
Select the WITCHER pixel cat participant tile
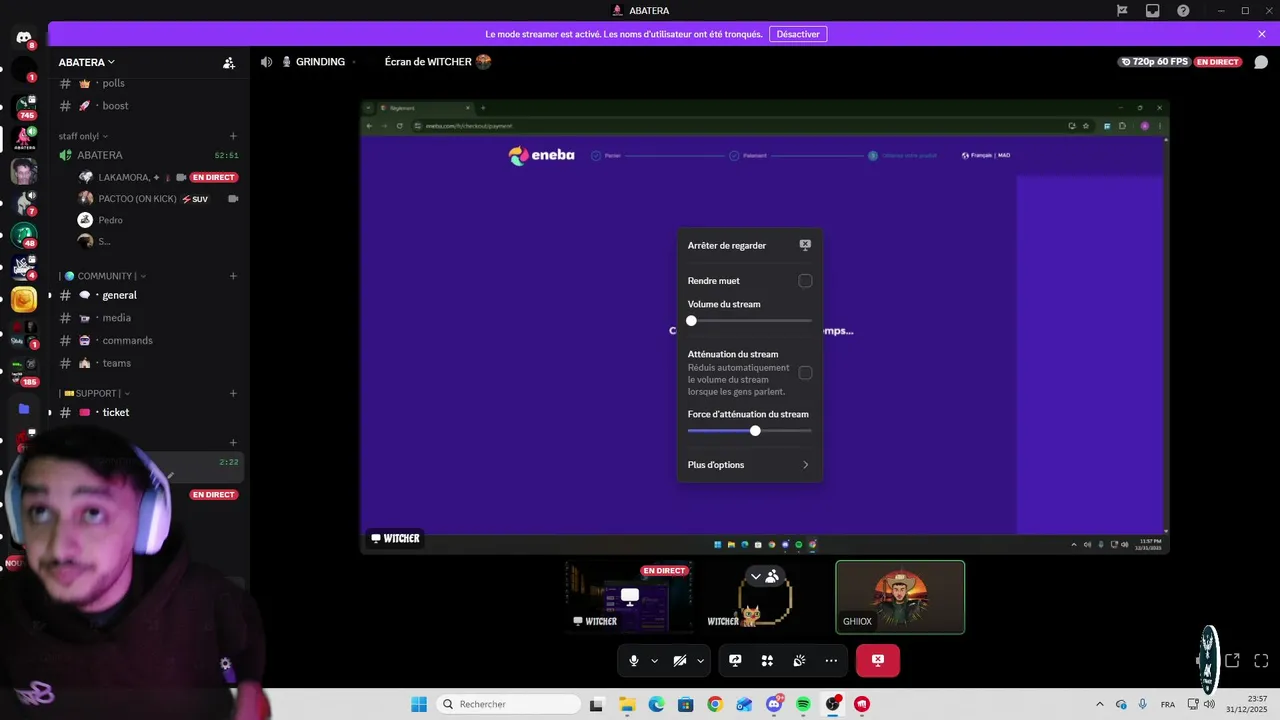click(x=765, y=597)
